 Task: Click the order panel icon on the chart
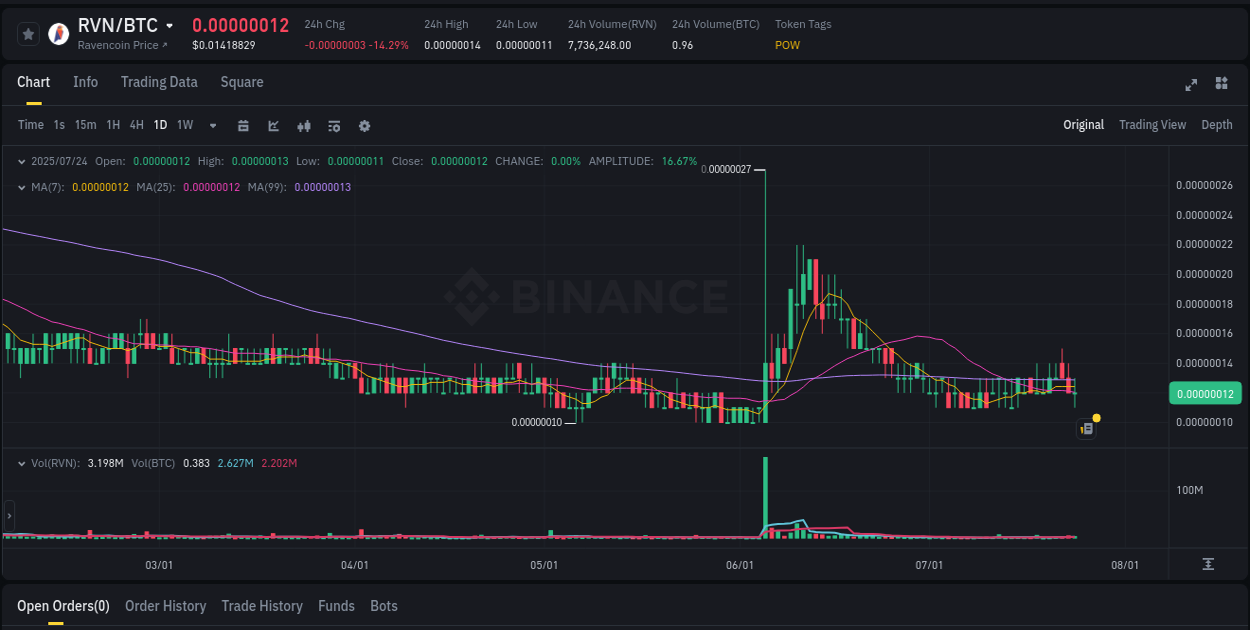point(1087,428)
